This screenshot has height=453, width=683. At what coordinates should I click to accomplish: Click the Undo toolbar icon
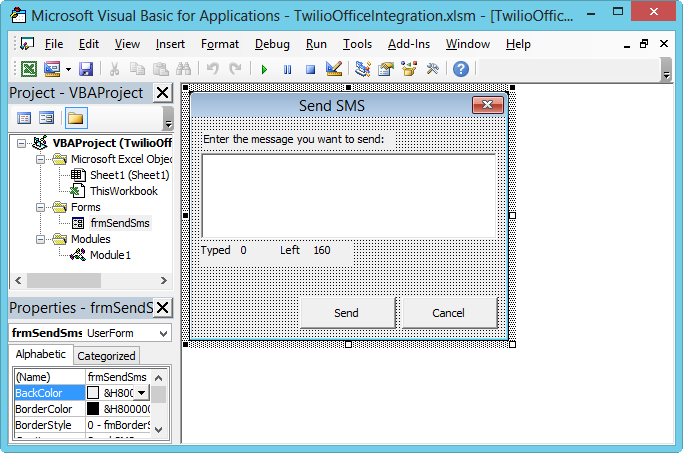tap(213, 69)
